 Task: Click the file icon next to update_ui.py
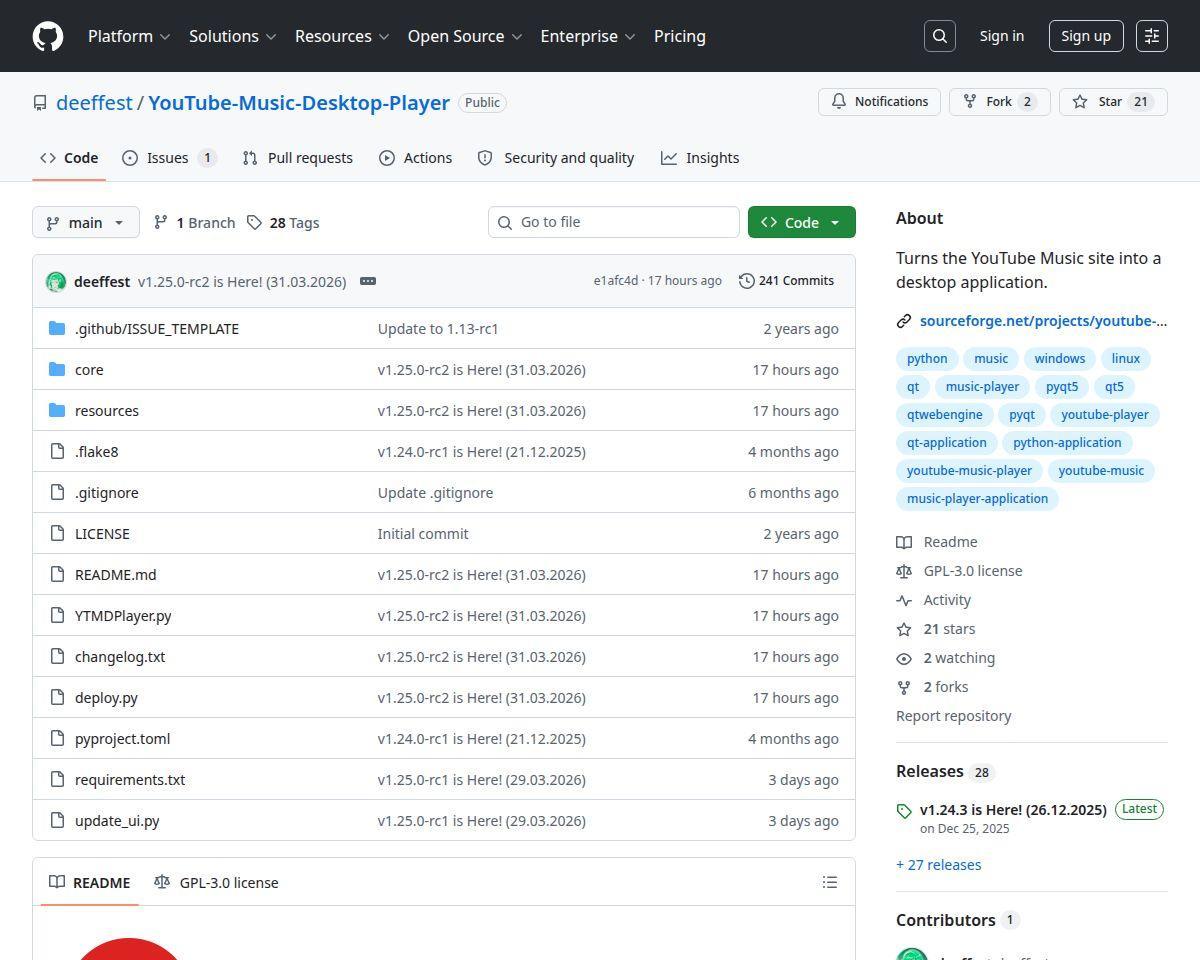pyautogui.click(x=57, y=820)
